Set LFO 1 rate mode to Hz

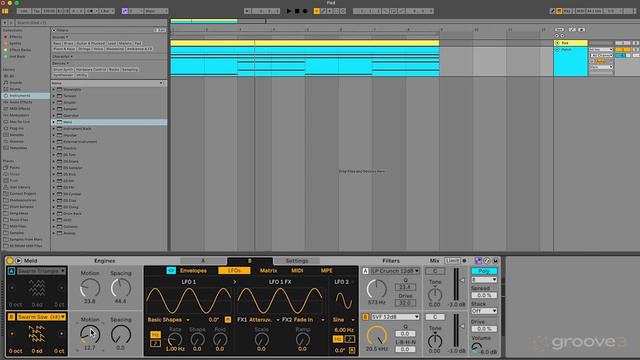[x=155, y=335]
